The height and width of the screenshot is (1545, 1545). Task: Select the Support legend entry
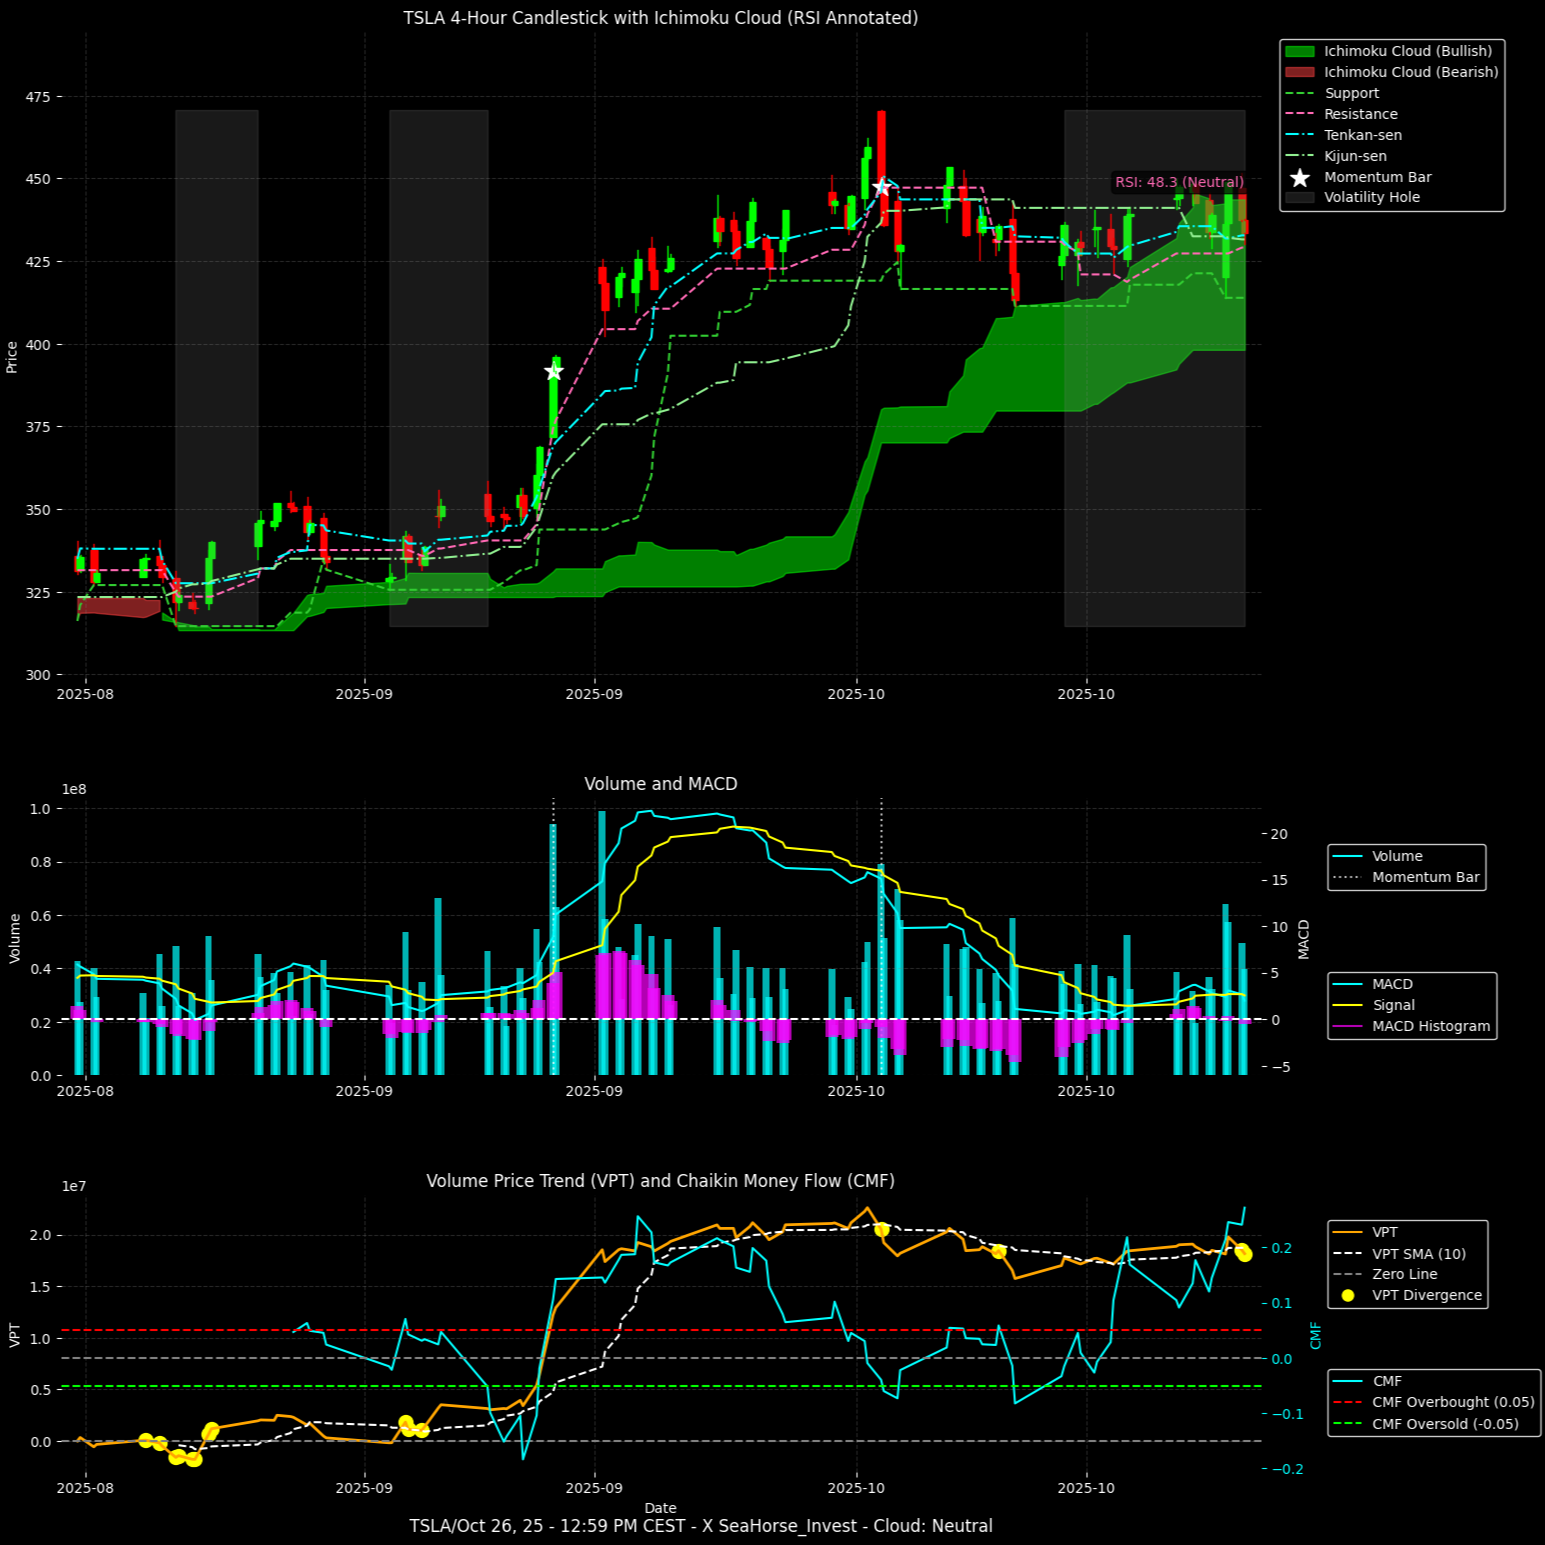(x=1332, y=93)
